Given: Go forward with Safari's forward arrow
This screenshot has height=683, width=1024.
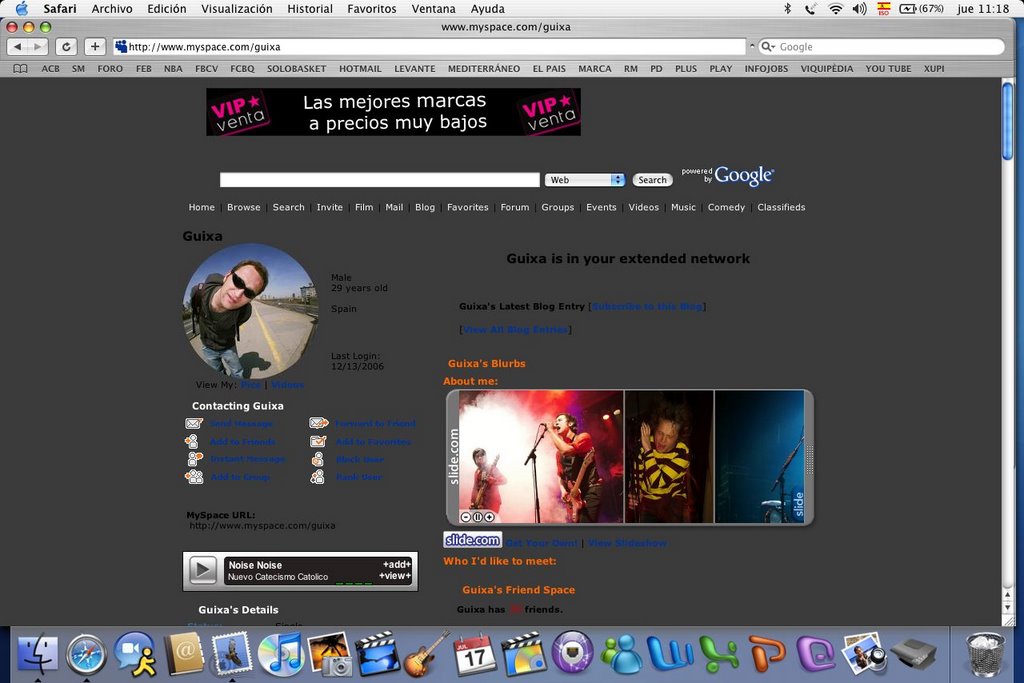Looking at the screenshot, I should [x=38, y=46].
